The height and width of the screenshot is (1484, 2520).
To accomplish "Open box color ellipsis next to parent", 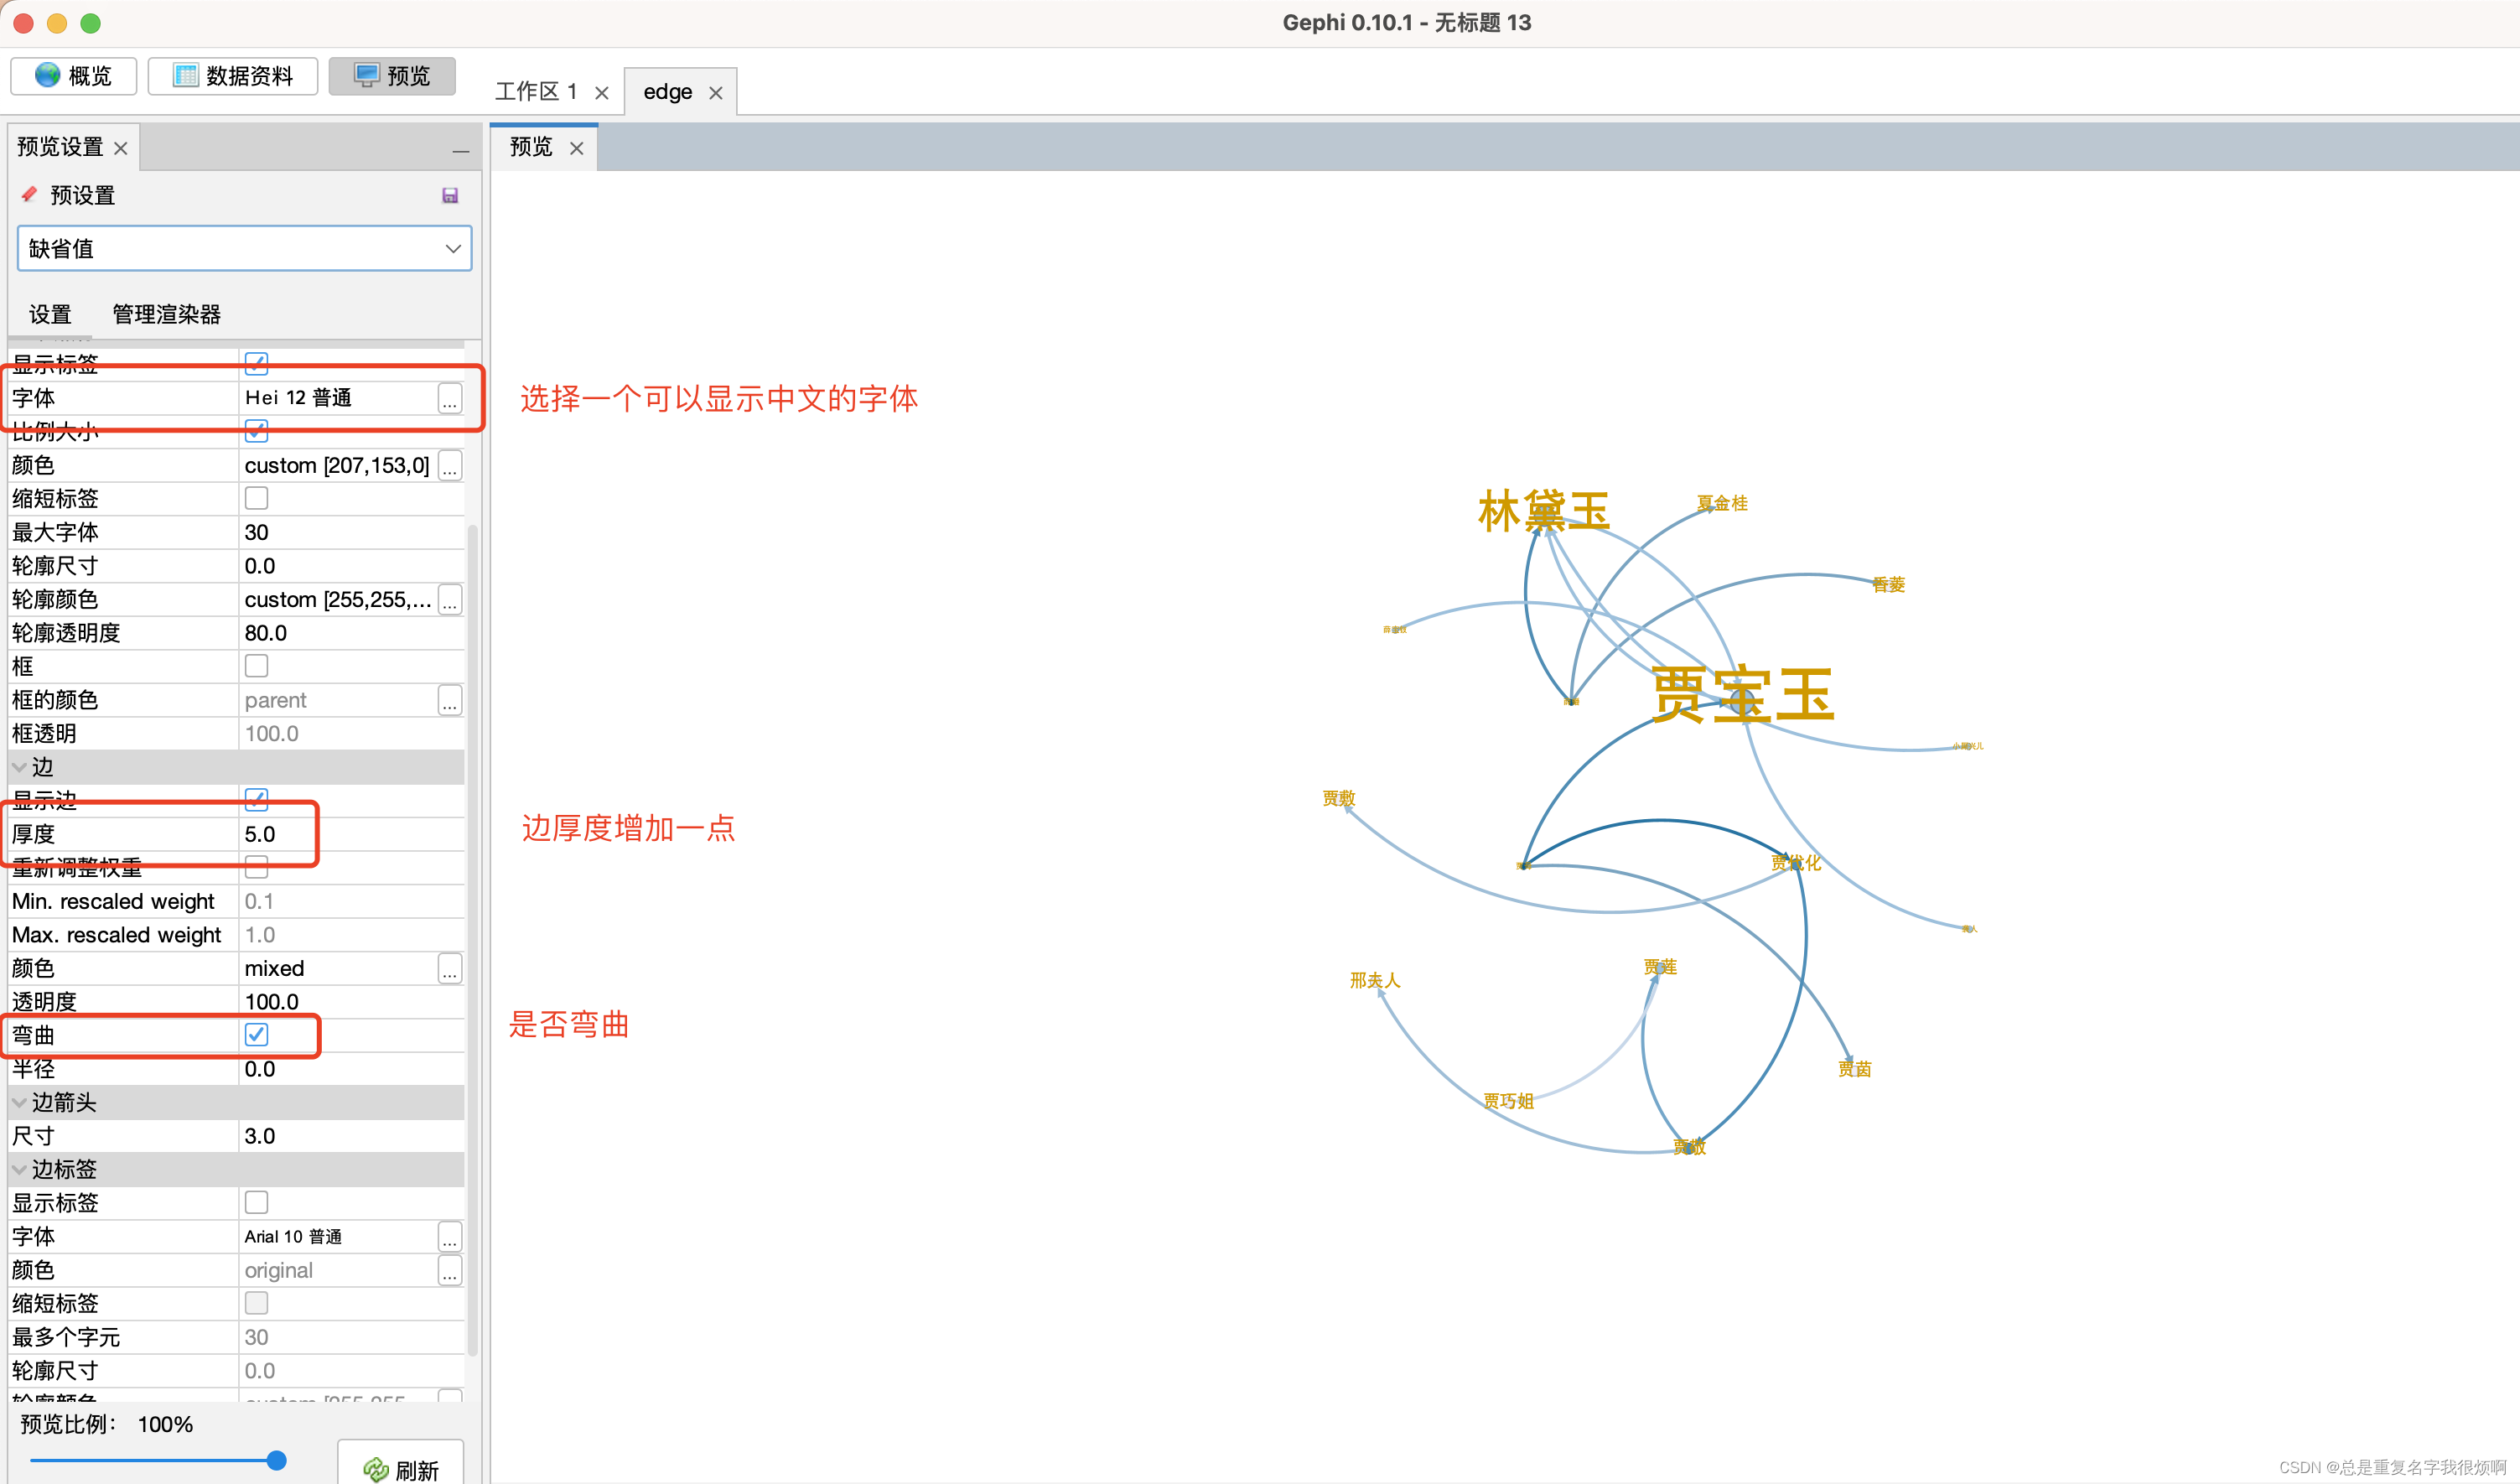I will (450, 700).
